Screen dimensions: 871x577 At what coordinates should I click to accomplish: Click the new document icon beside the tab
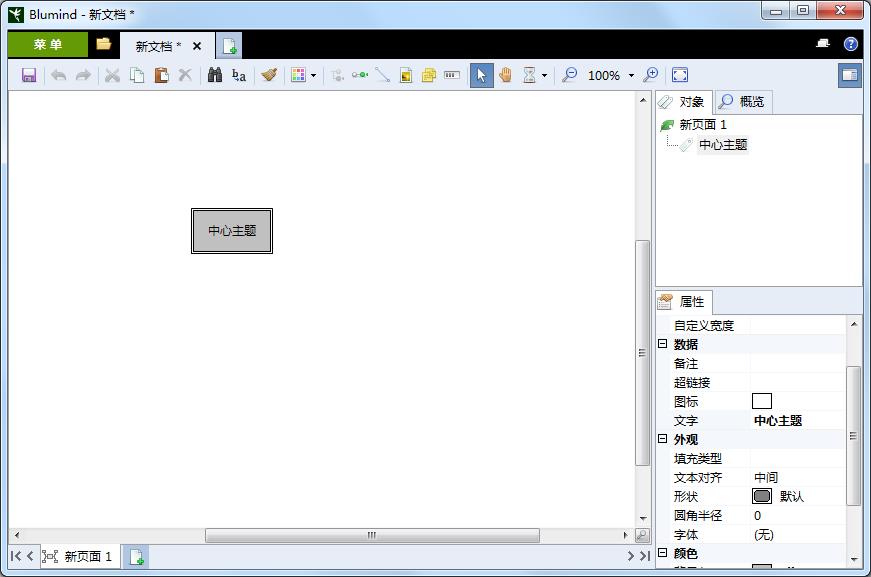(229, 45)
